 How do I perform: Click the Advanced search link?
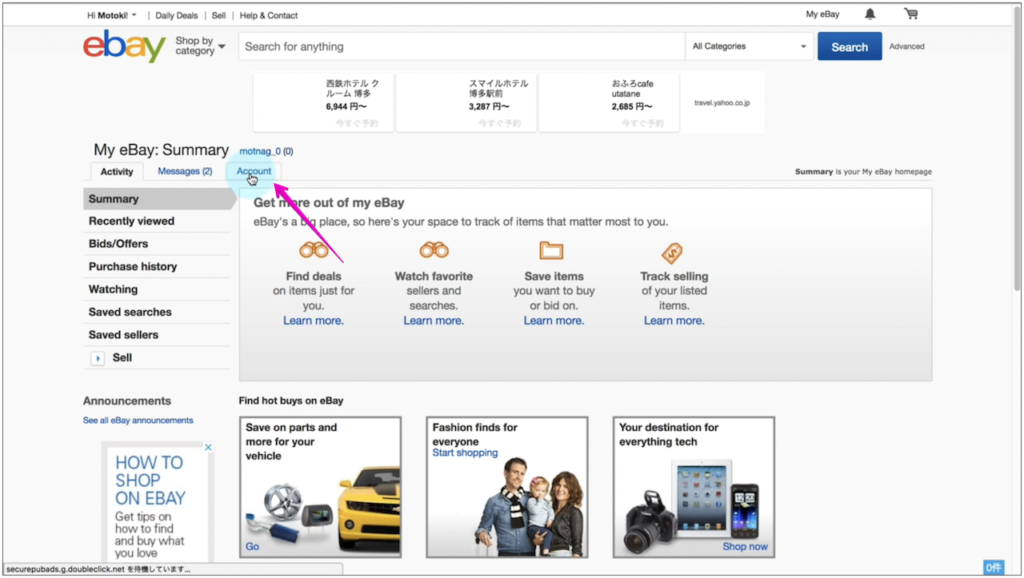(906, 46)
